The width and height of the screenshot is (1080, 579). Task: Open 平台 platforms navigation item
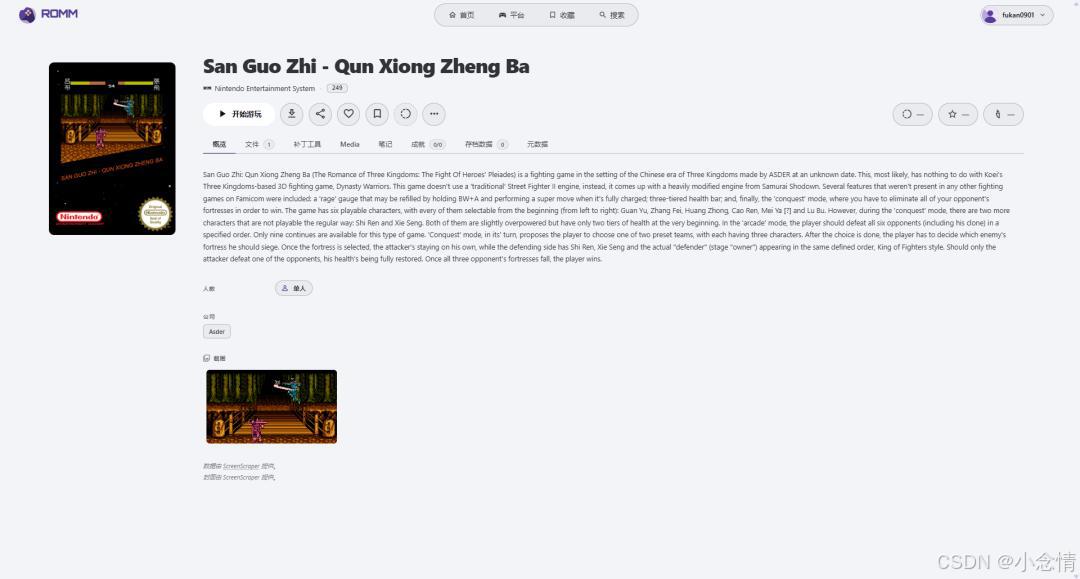click(511, 15)
